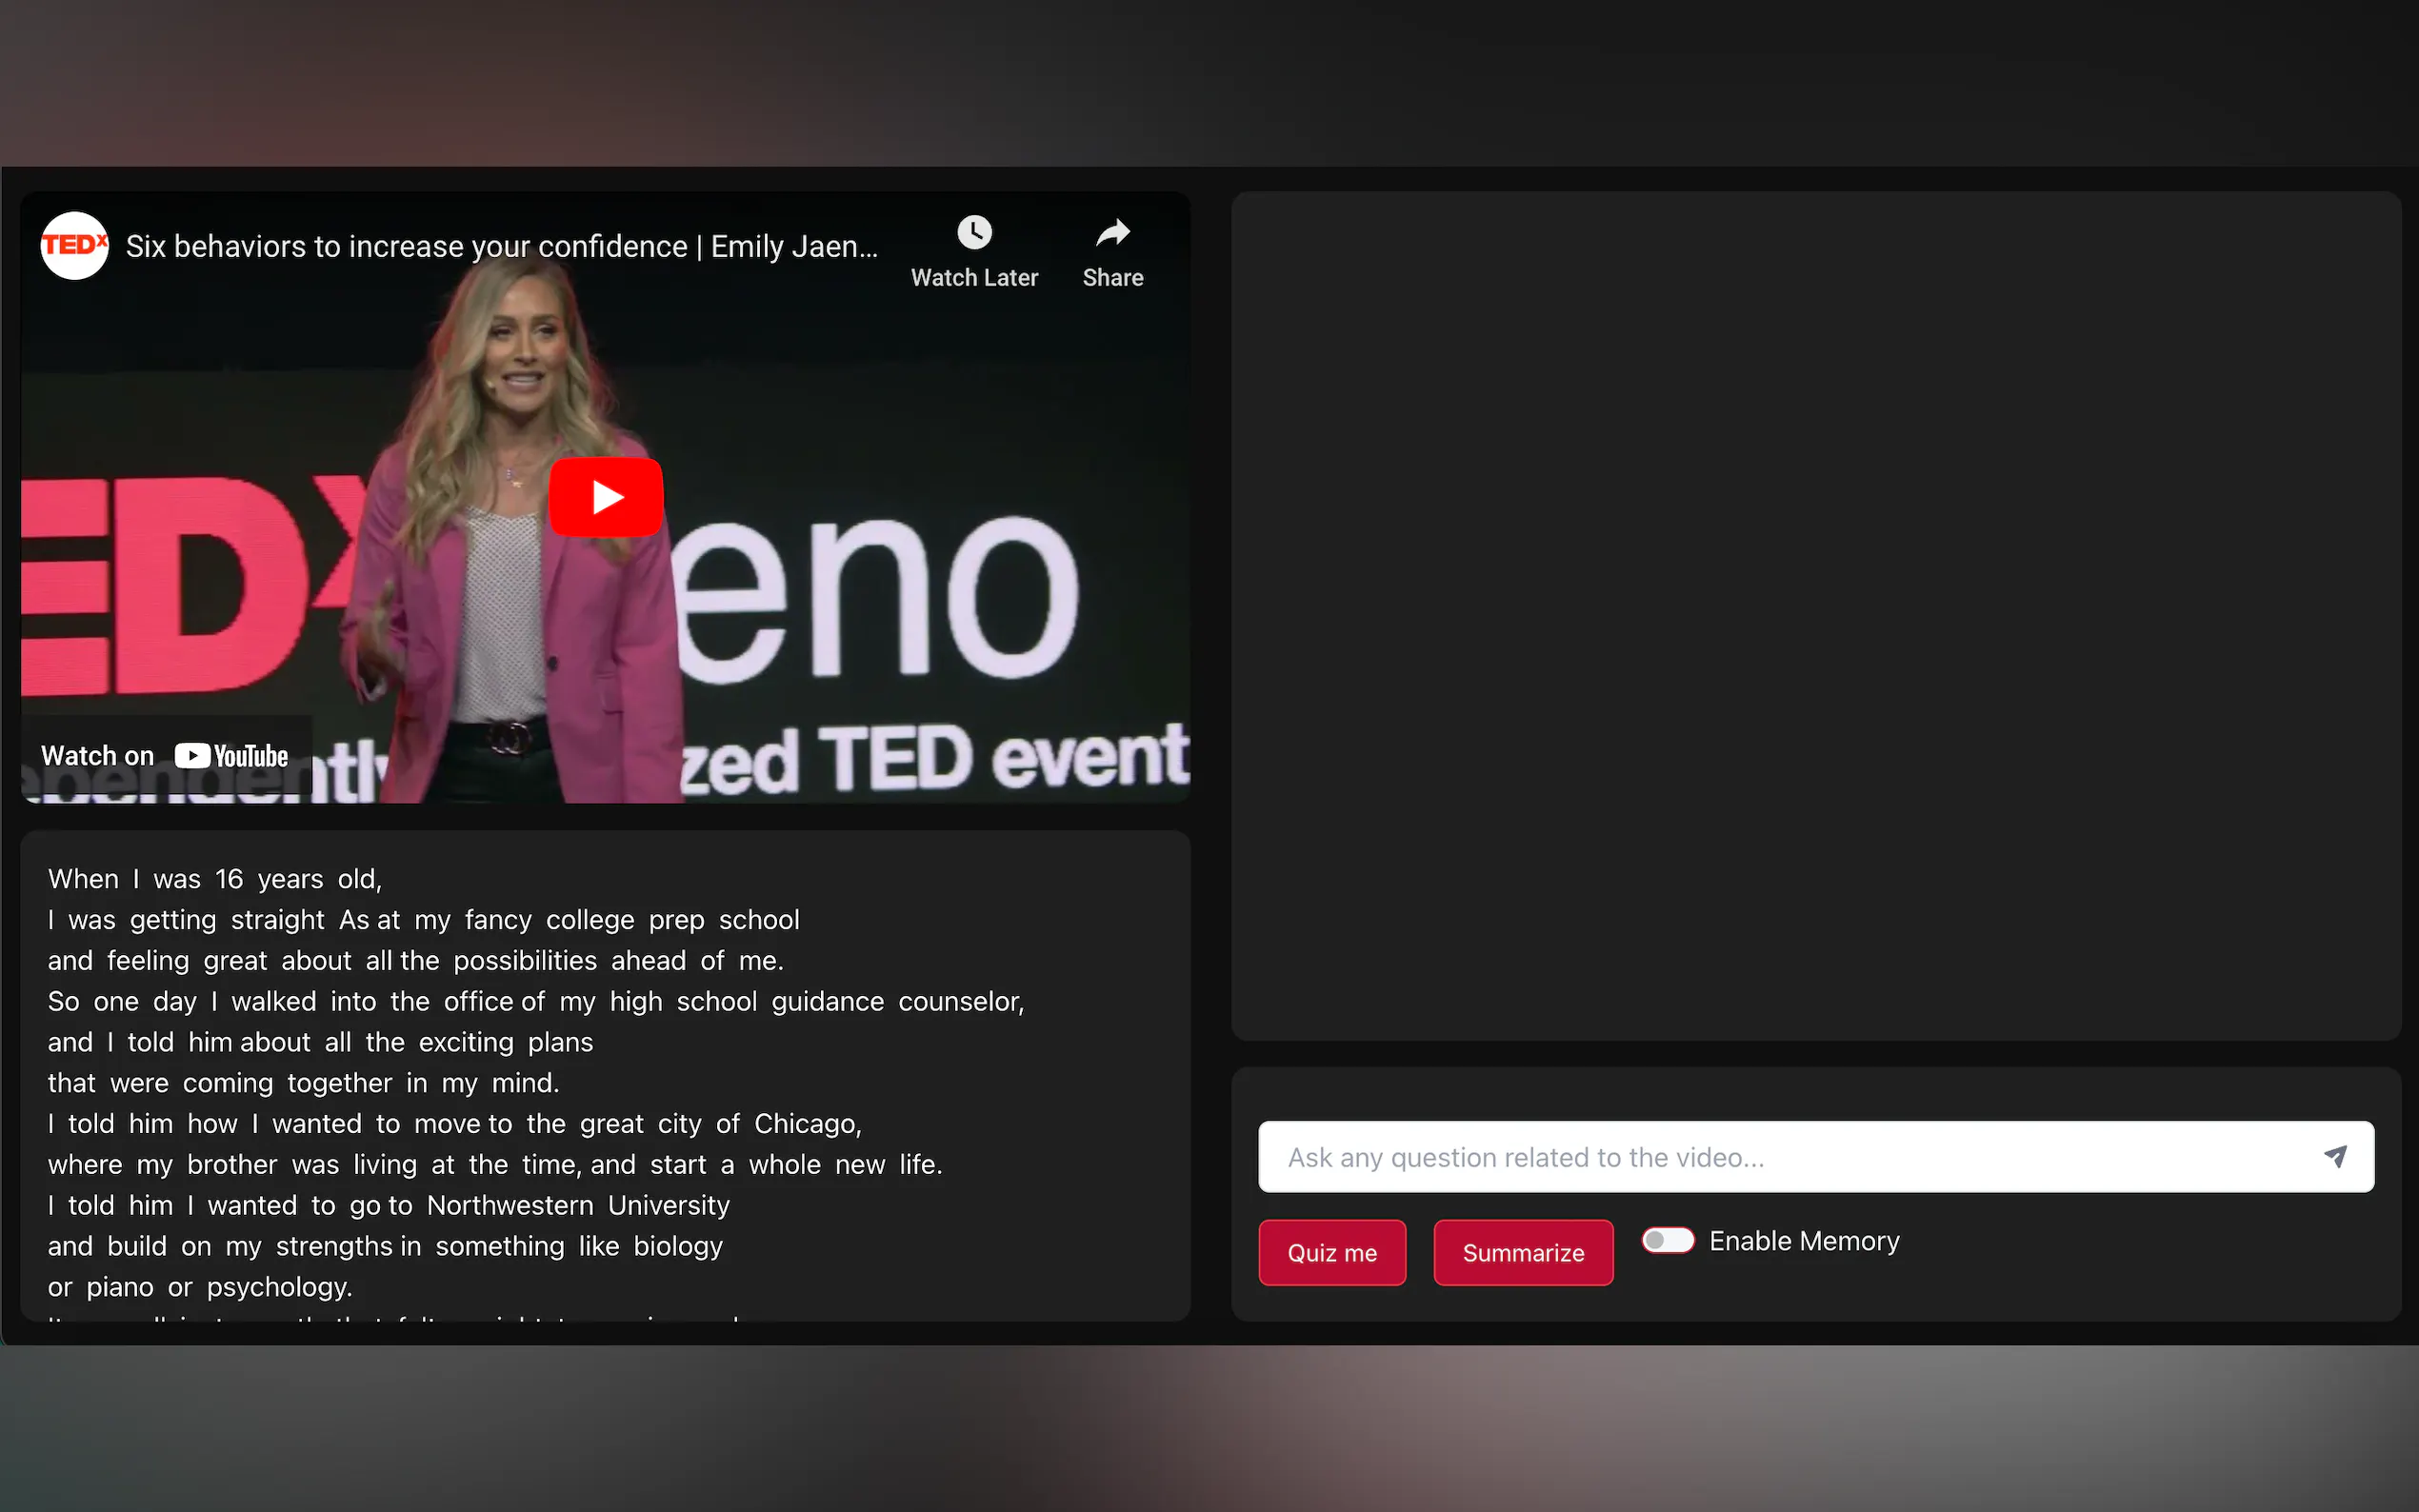
Task: Click the Quiz me button
Action: [x=1331, y=1253]
